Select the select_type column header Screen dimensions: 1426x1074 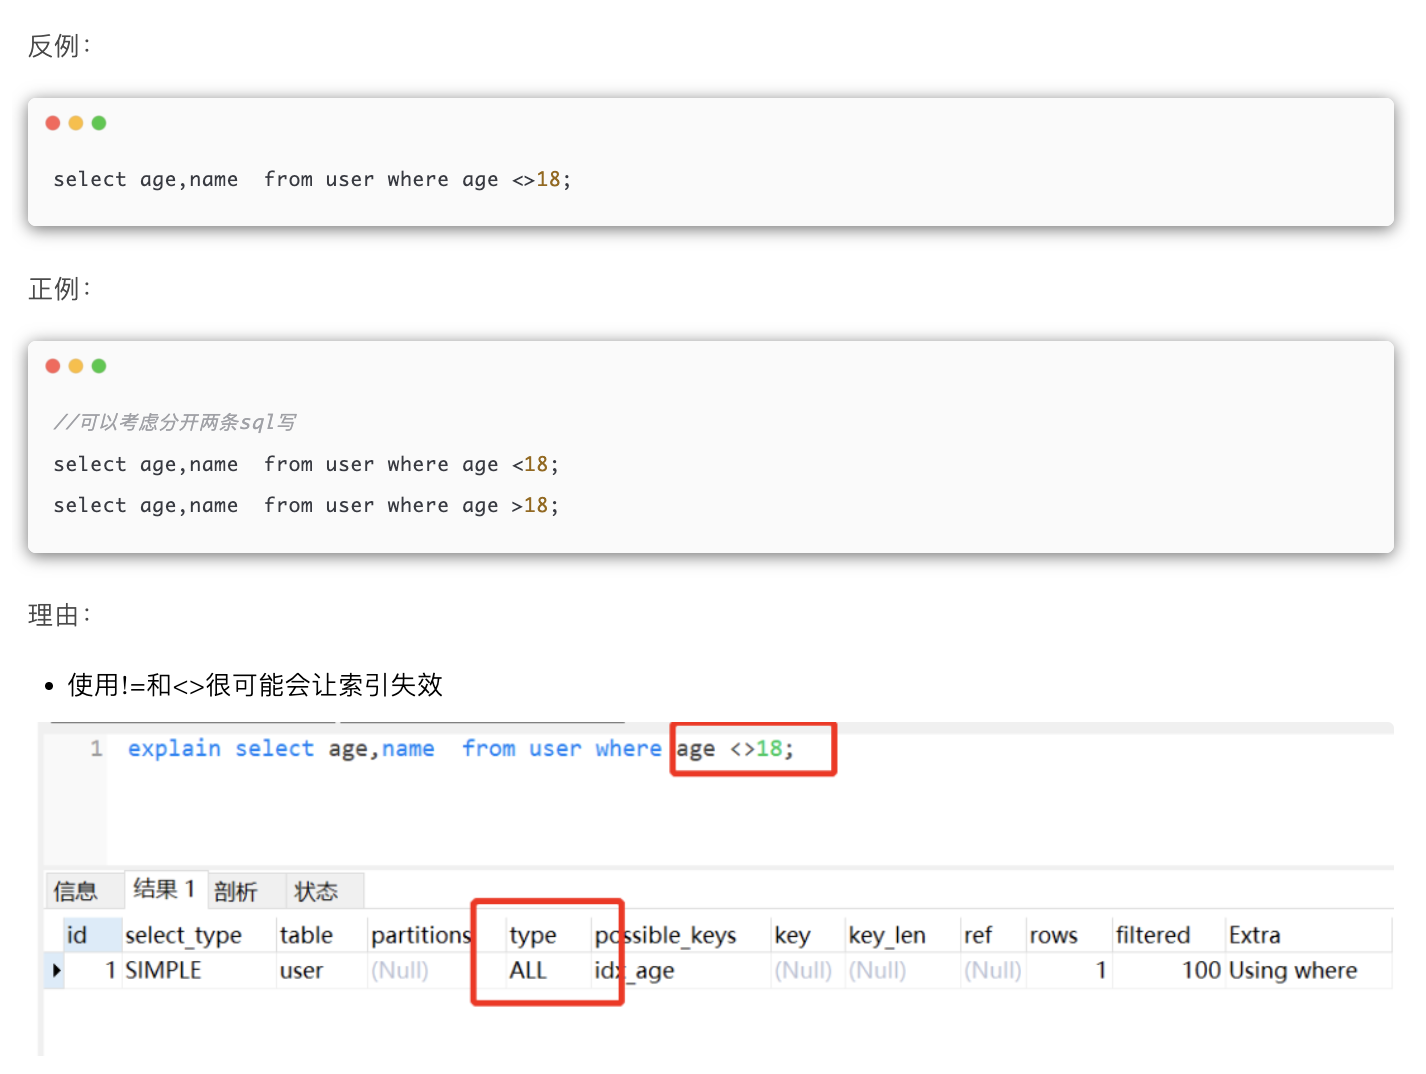(183, 935)
